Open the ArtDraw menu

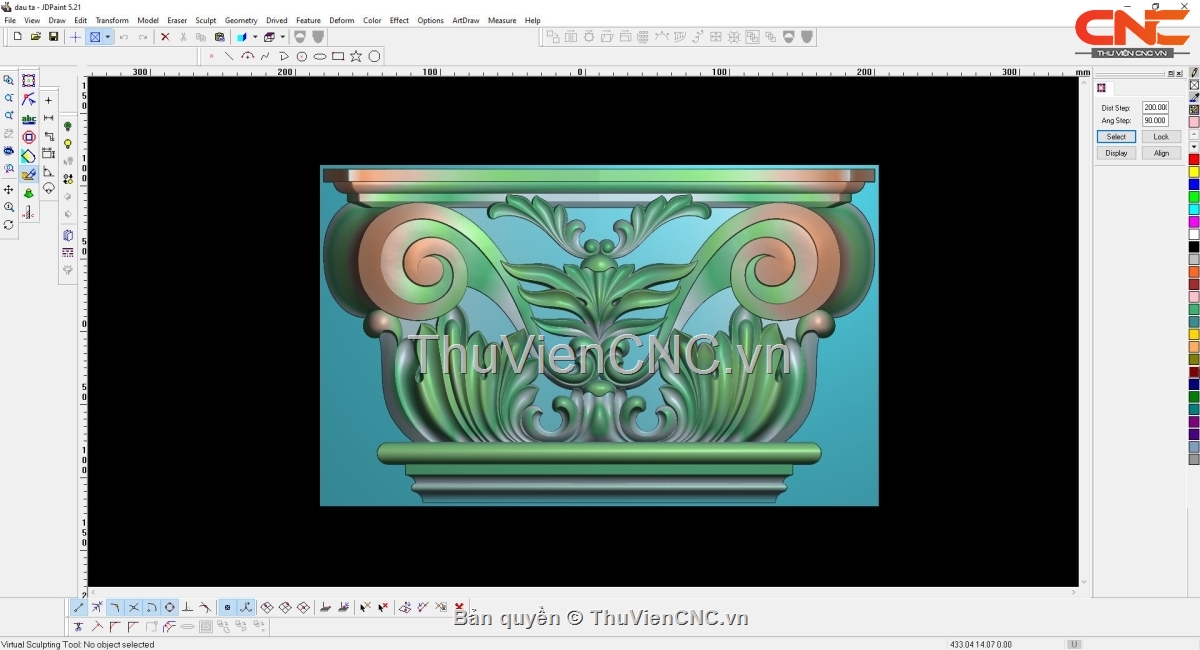click(466, 20)
